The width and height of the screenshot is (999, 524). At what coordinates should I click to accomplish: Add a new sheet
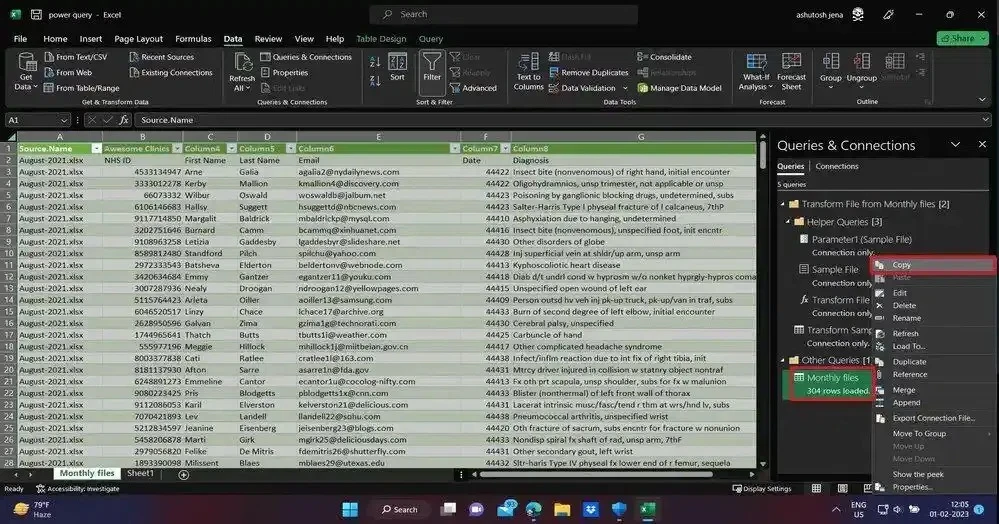(x=183, y=474)
